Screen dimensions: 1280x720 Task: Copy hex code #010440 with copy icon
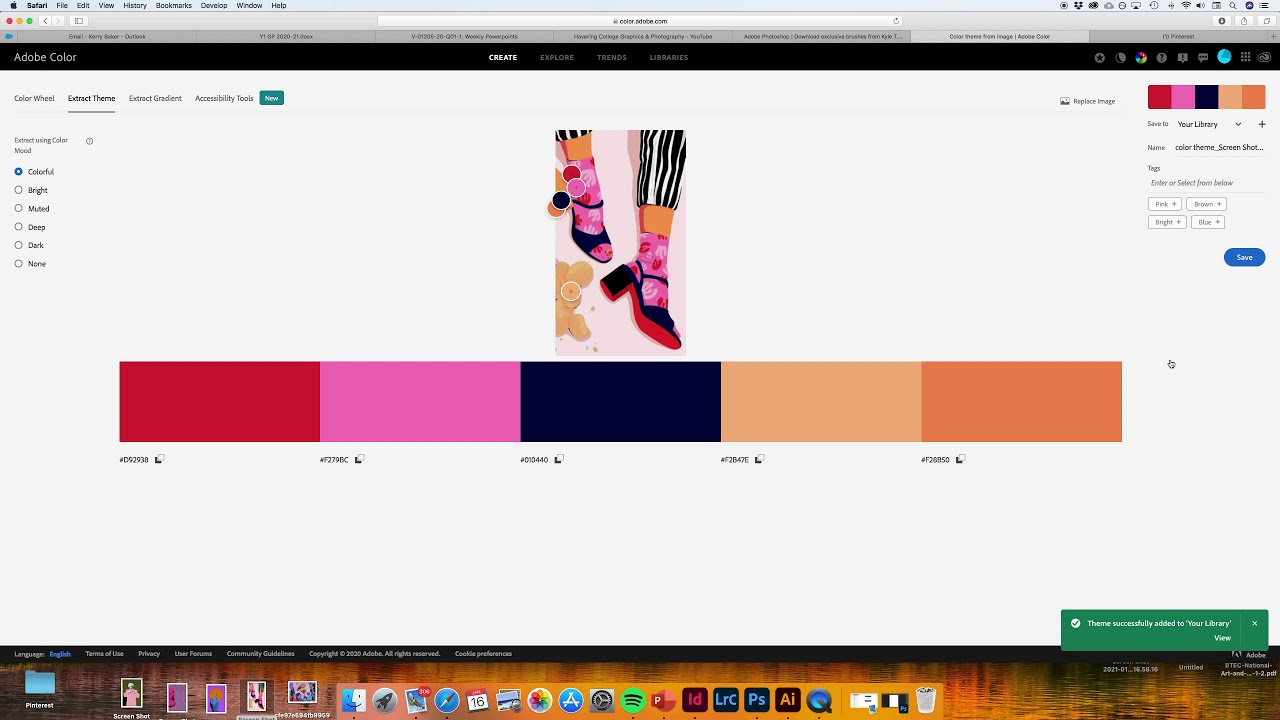(559, 460)
